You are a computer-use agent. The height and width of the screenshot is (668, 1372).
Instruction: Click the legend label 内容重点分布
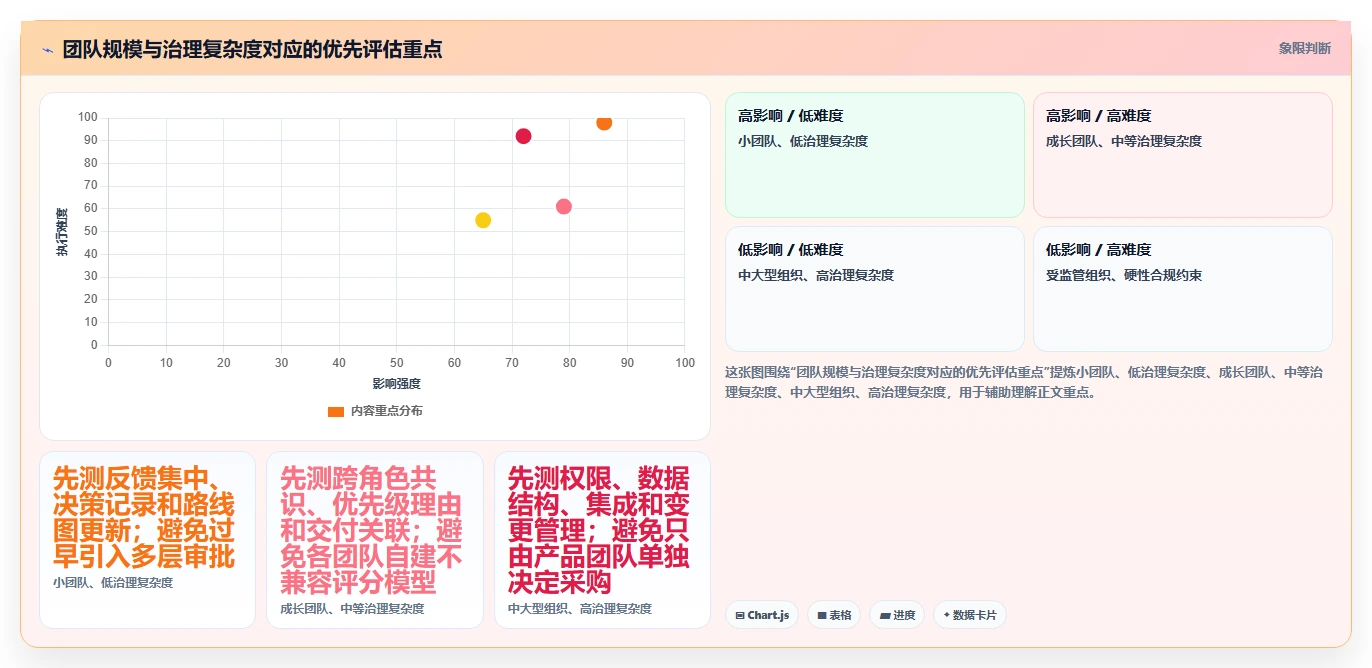[386, 411]
